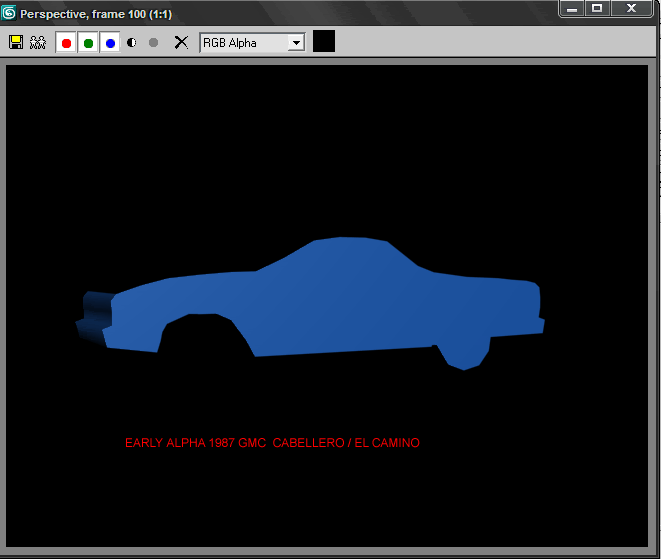The height and width of the screenshot is (559, 661).
Task: Maximize the rendered frame window
Action: [597, 8]
